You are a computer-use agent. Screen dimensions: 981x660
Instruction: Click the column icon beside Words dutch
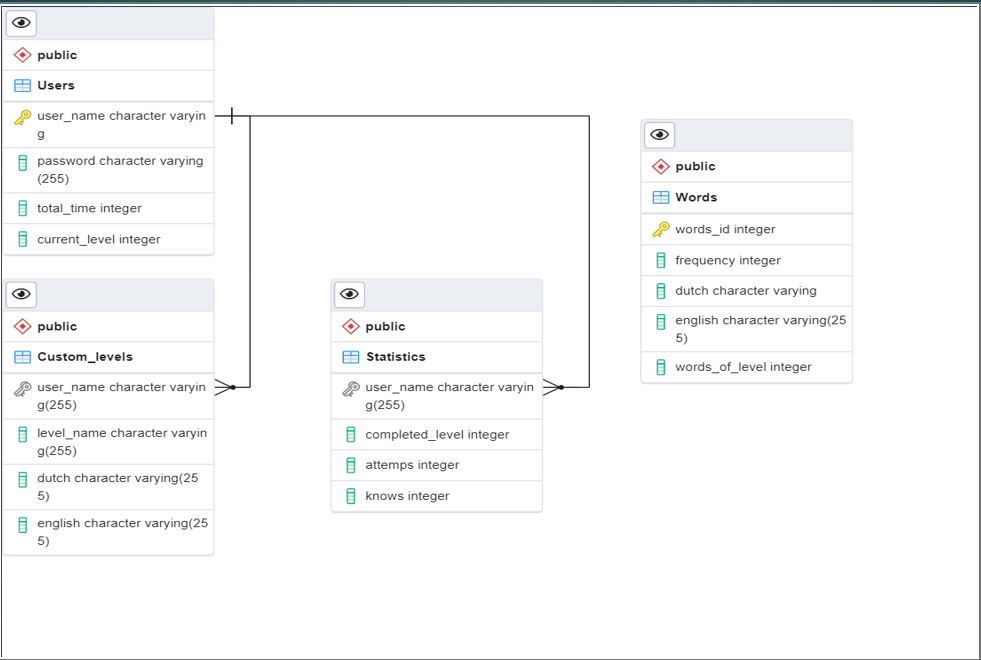661,291
